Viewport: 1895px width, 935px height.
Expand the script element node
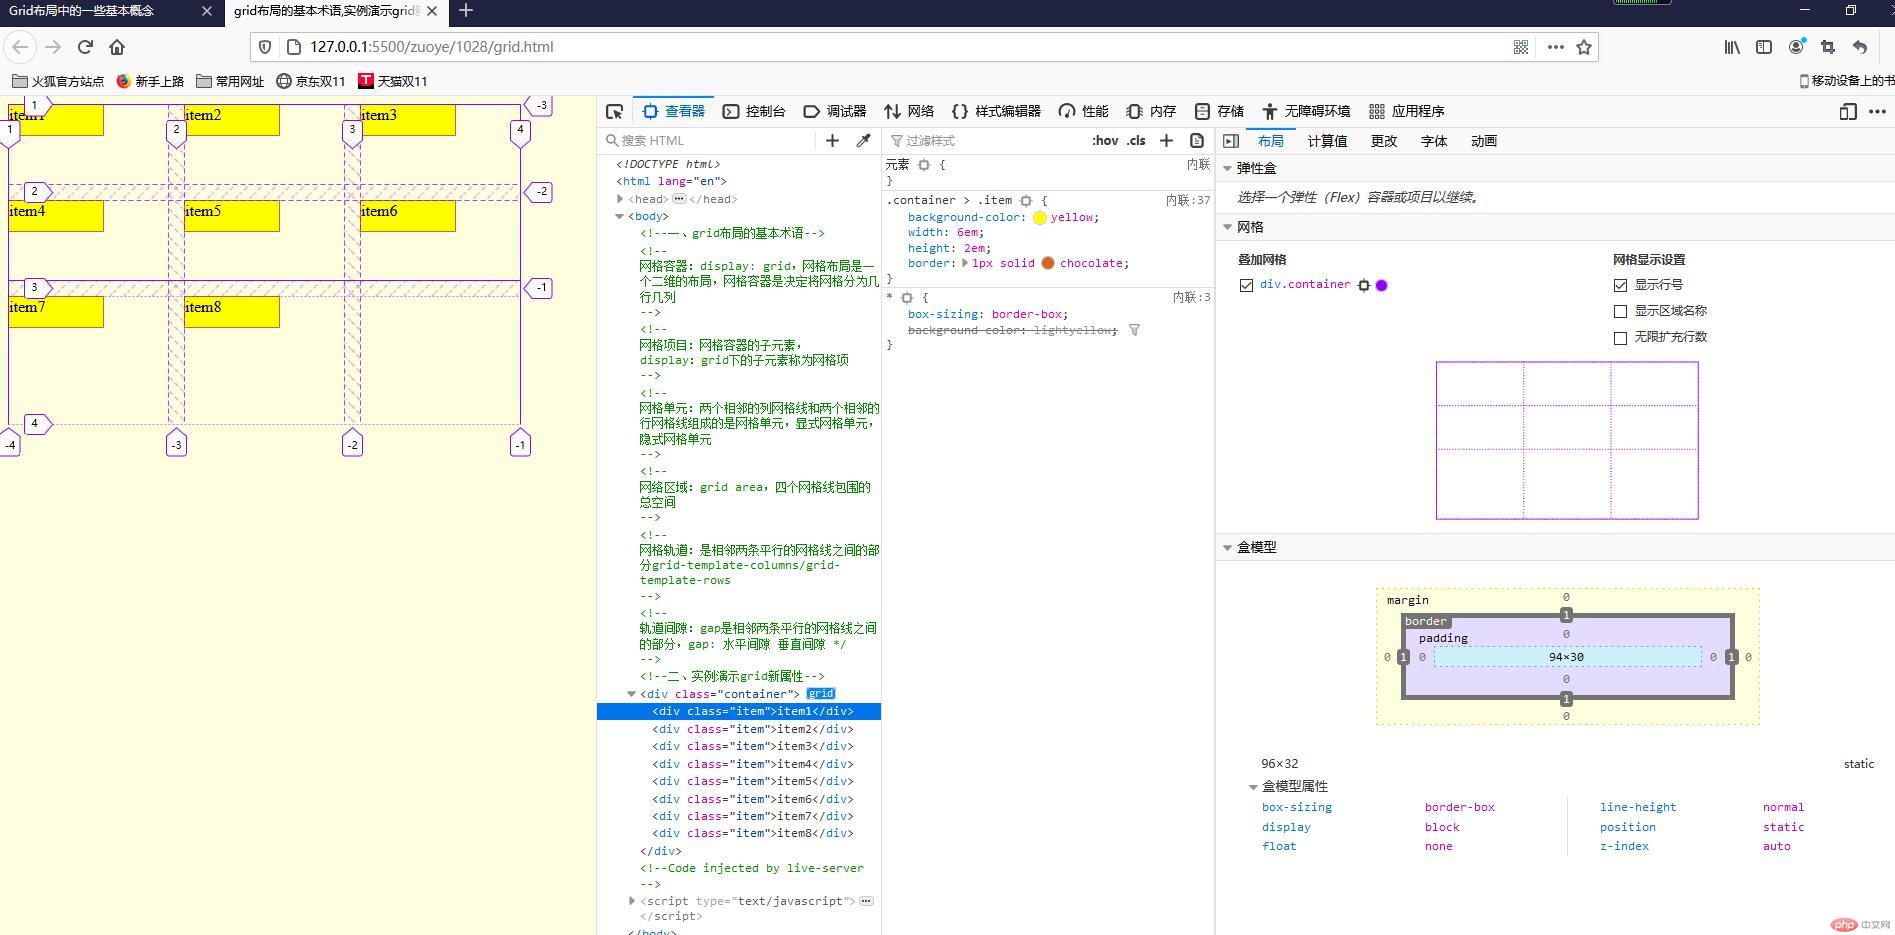pos(632,901)
